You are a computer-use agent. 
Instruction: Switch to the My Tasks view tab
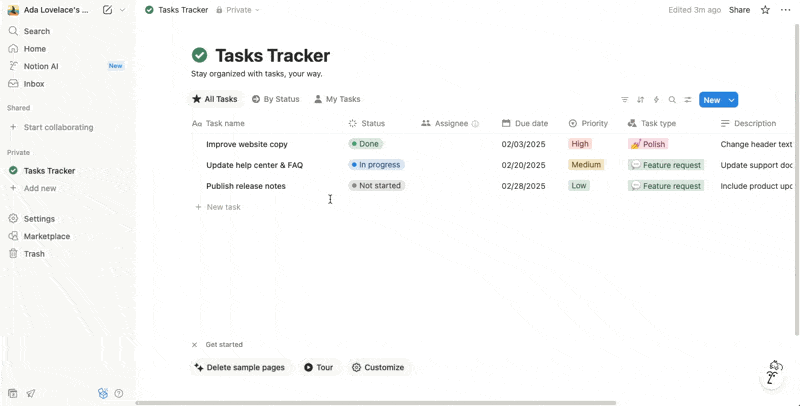click(x=337, y=99)
